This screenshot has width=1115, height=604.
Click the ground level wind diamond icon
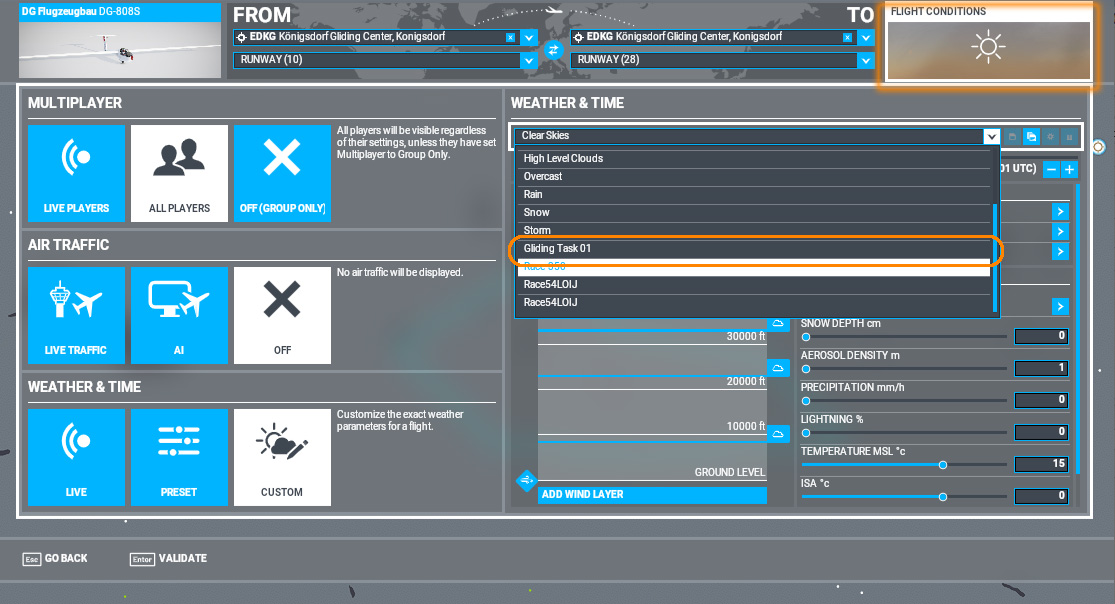point(527,481)
